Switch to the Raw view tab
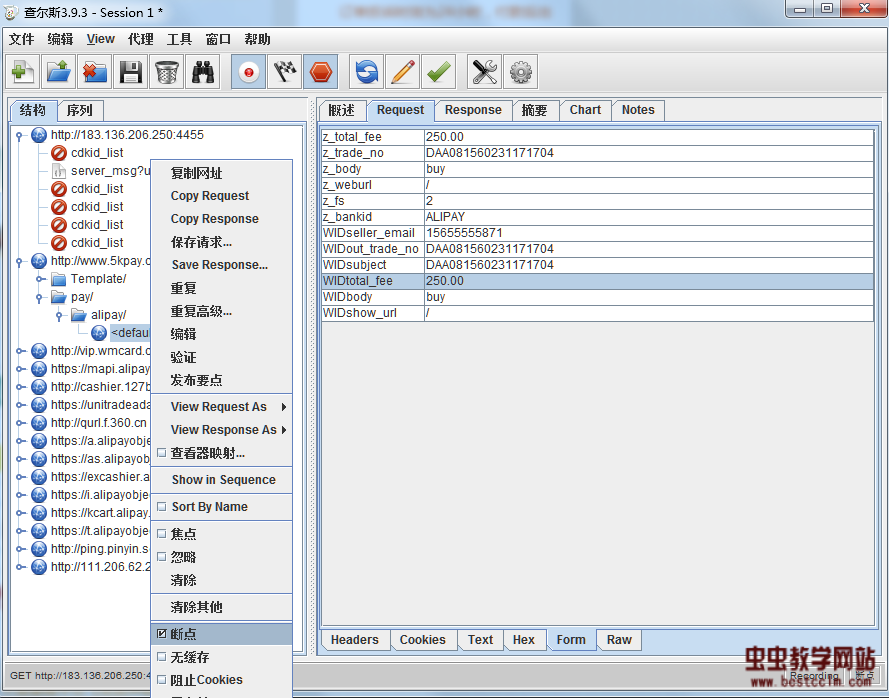This screenshot has width=889, height=698. tap(619, 640)
